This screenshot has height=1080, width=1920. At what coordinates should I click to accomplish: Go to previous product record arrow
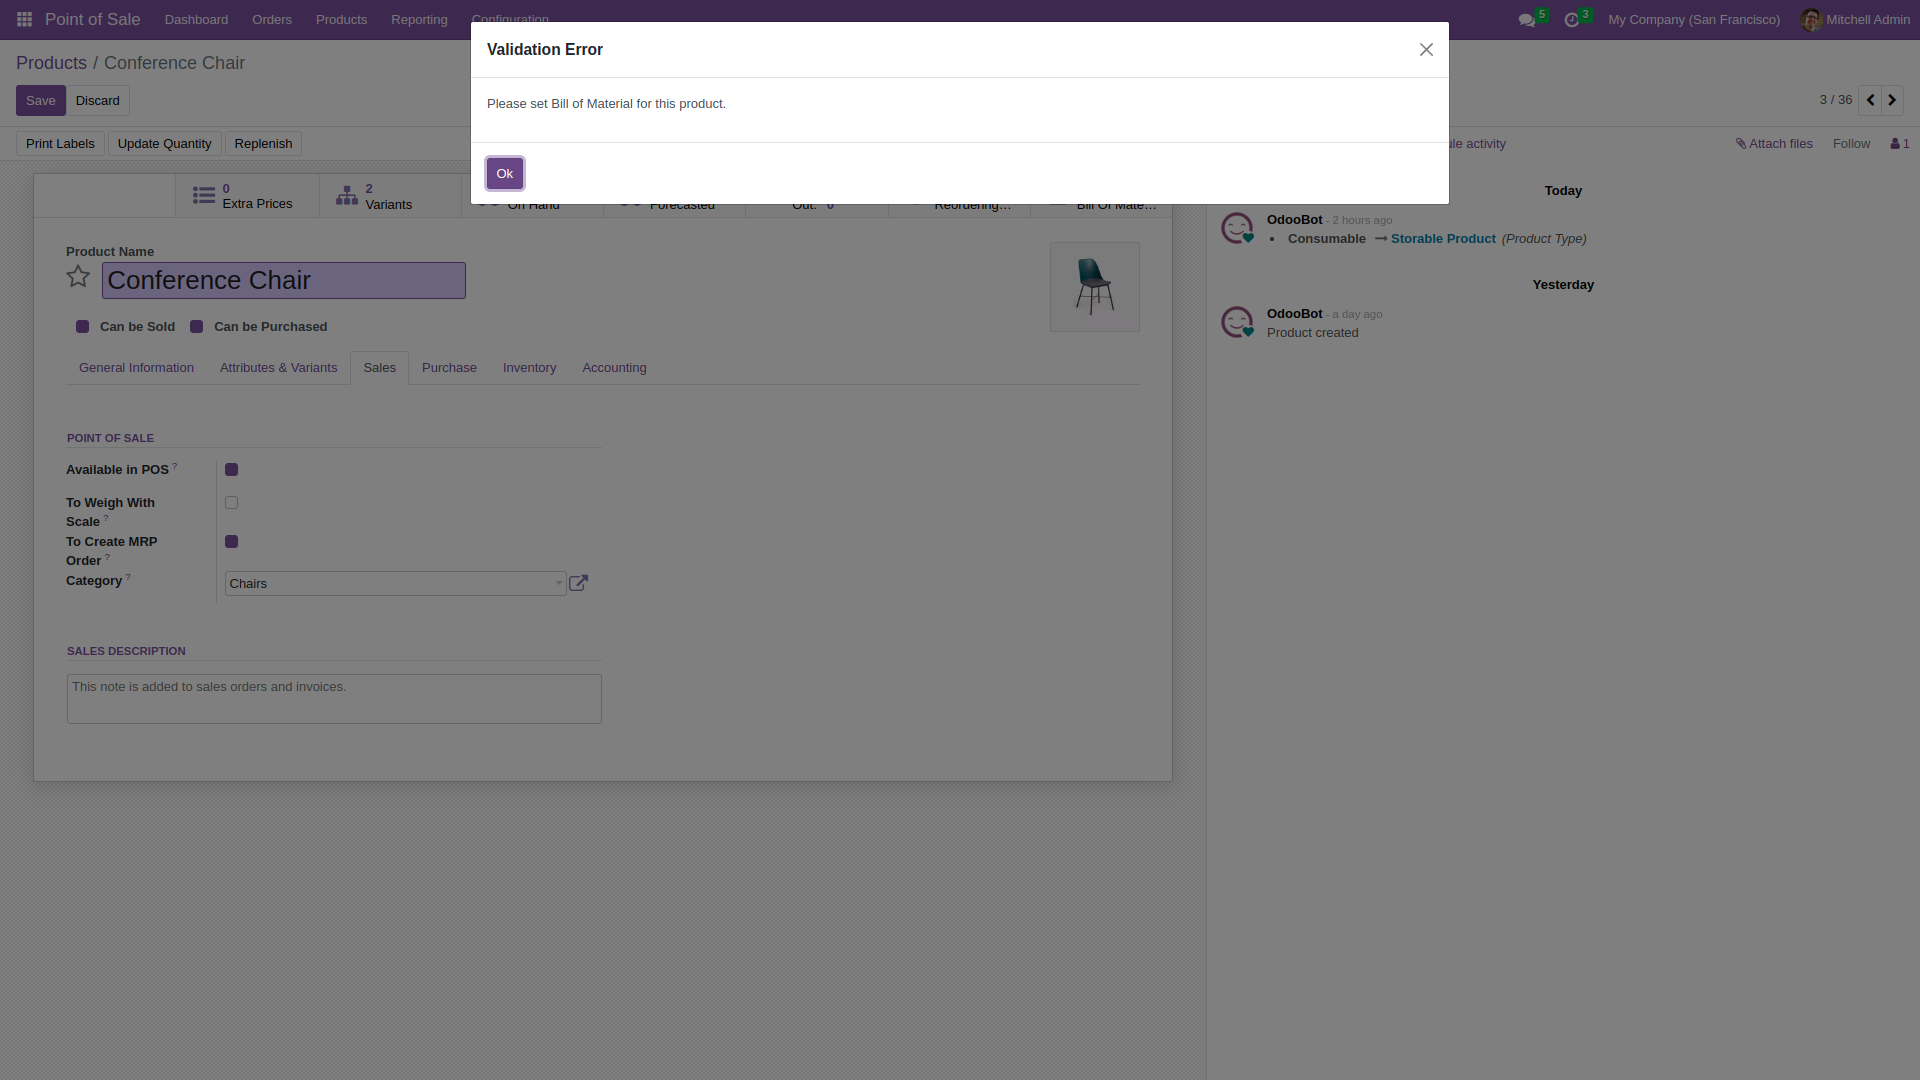[1870, 100]
